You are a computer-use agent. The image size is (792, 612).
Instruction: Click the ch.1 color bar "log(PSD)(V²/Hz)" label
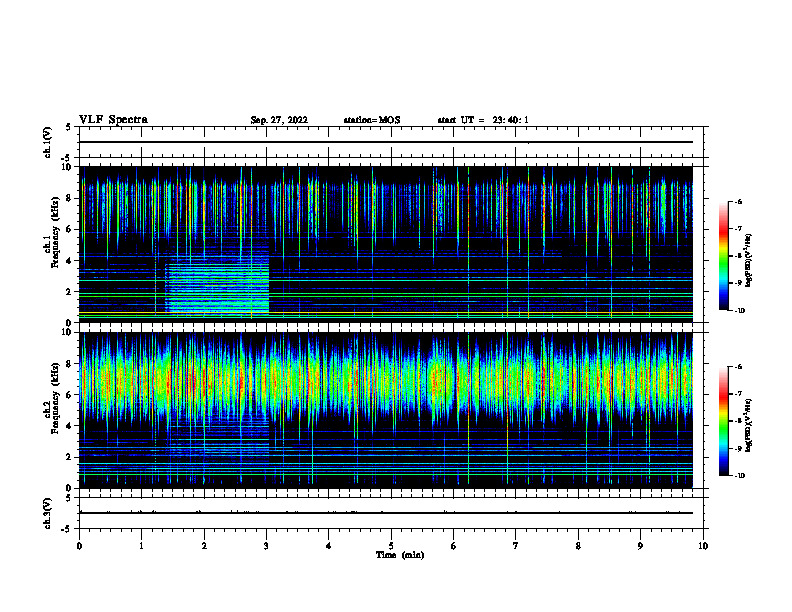click(749, 261)
